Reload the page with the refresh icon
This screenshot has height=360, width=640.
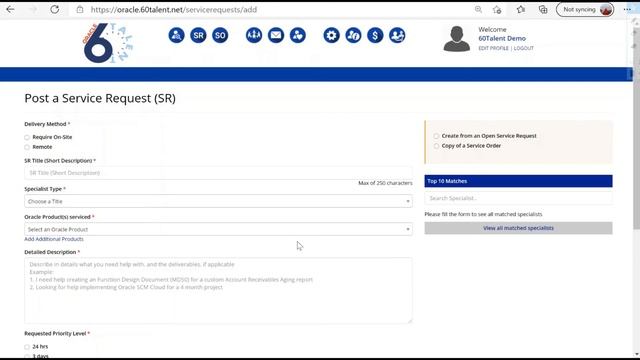point(55,9)
